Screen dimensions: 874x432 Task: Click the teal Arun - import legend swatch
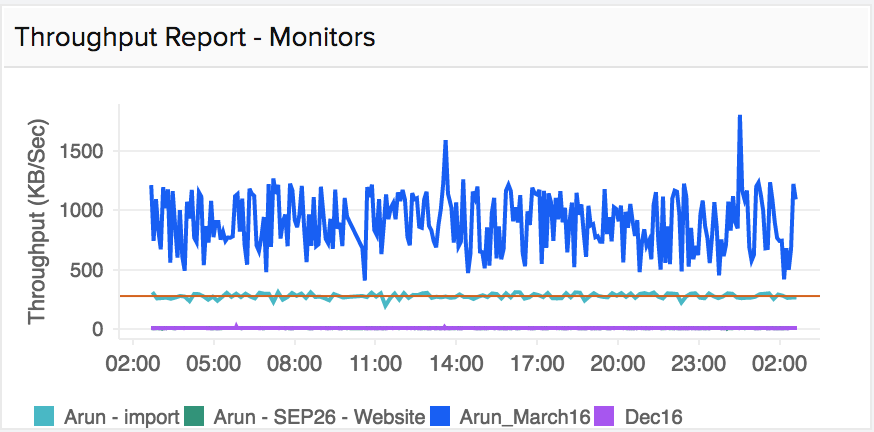[x=43, y=415]
